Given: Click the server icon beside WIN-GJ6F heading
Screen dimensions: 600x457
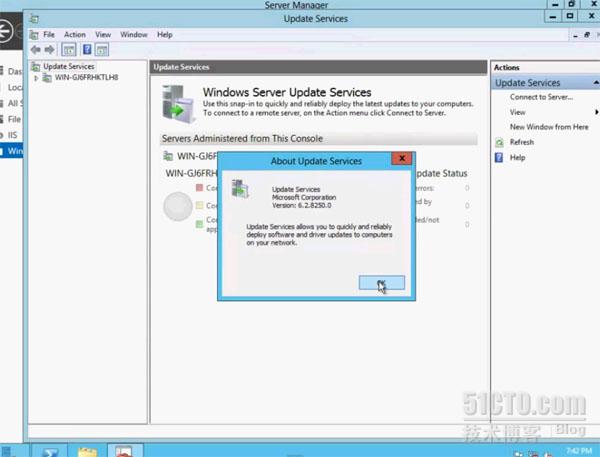Looking at the screenshot, I should tap(168, 156).
